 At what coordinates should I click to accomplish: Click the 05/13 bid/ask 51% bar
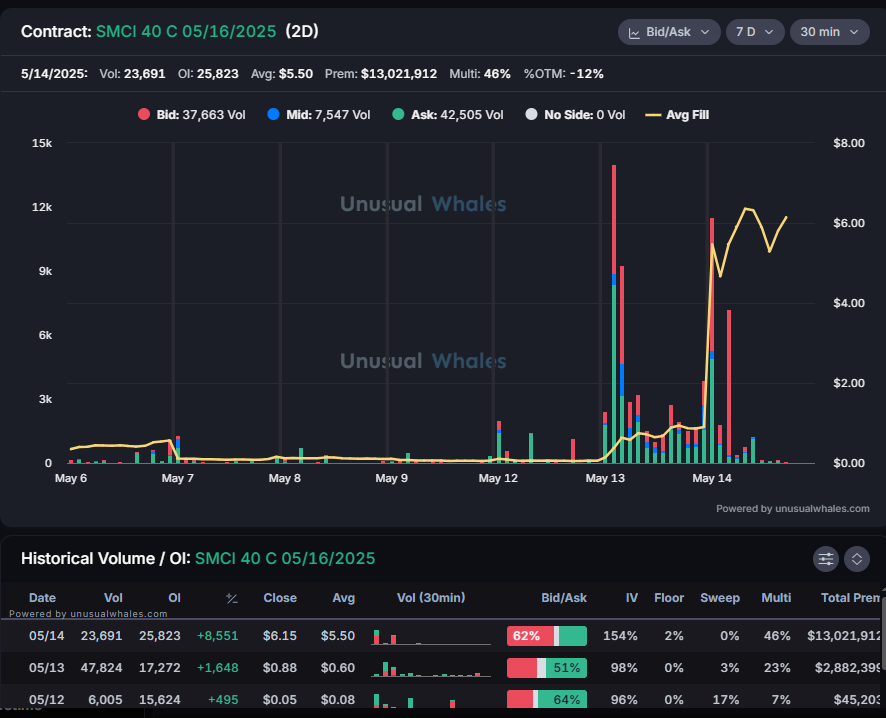[x=547, y=668]
